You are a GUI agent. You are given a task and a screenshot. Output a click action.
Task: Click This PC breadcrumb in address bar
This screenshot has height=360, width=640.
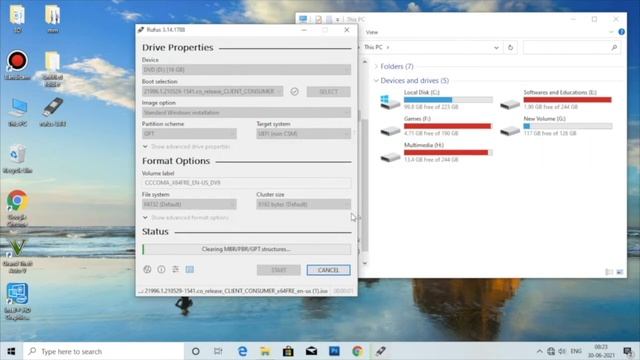[x=373, y=47]
